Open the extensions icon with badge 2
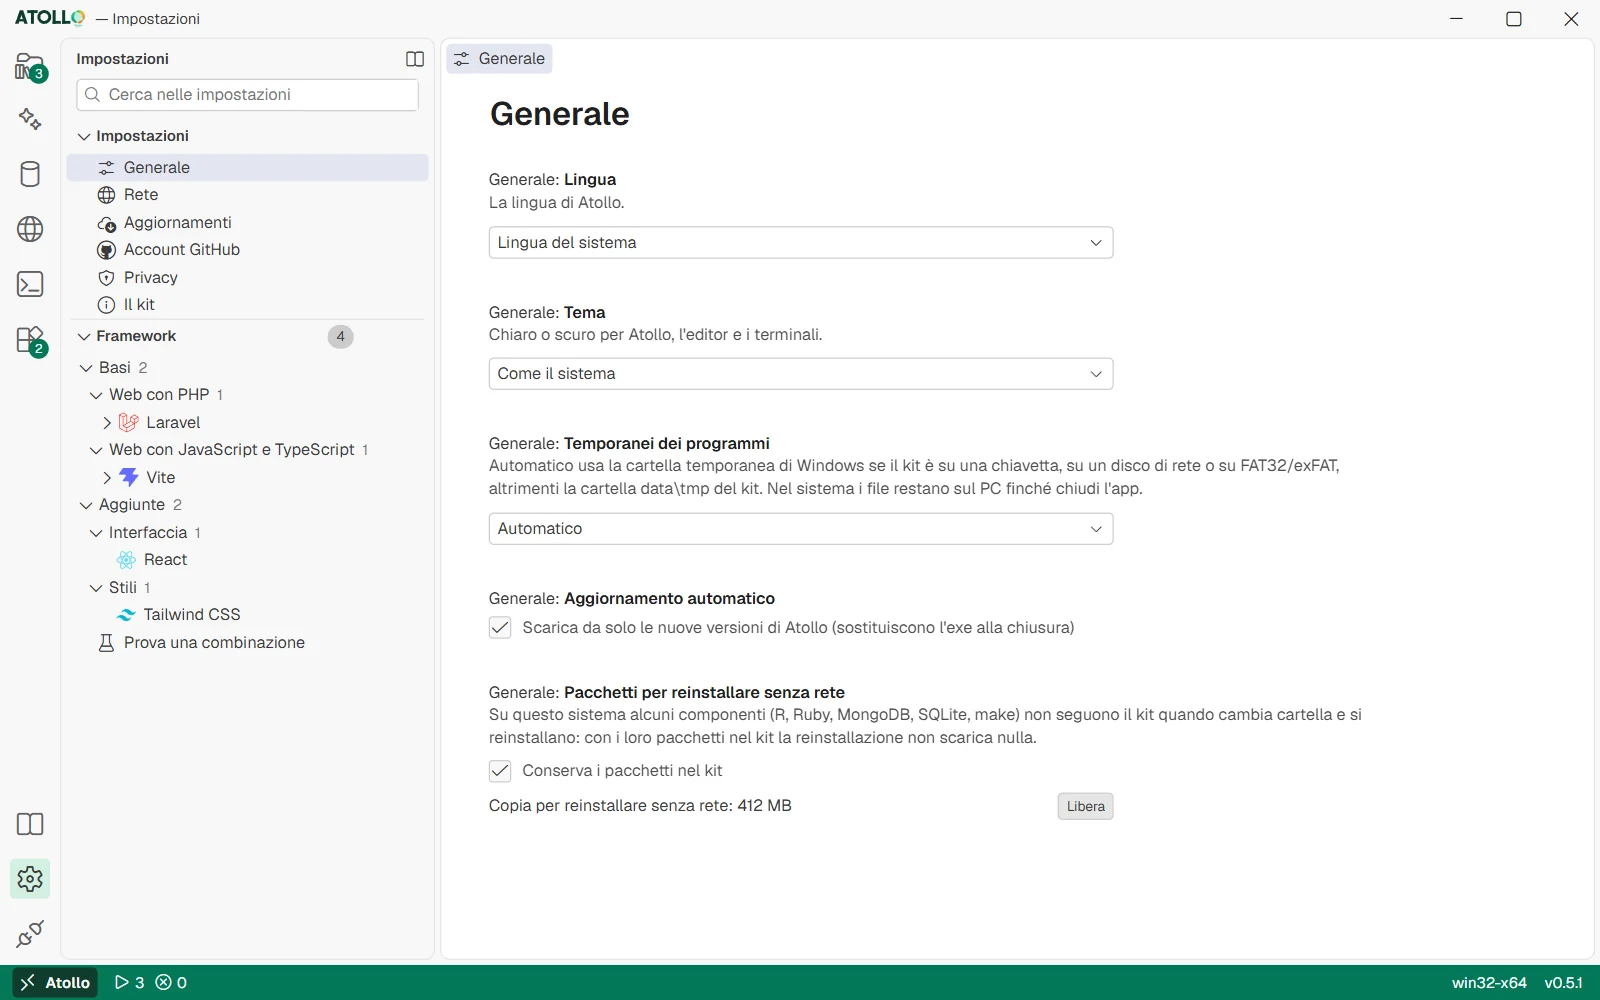Screen dimensions: 1600x1000 [x=30, y=340]
